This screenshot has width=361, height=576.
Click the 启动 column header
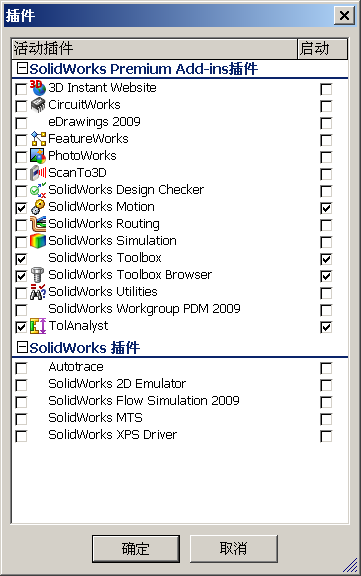[322, 48]
